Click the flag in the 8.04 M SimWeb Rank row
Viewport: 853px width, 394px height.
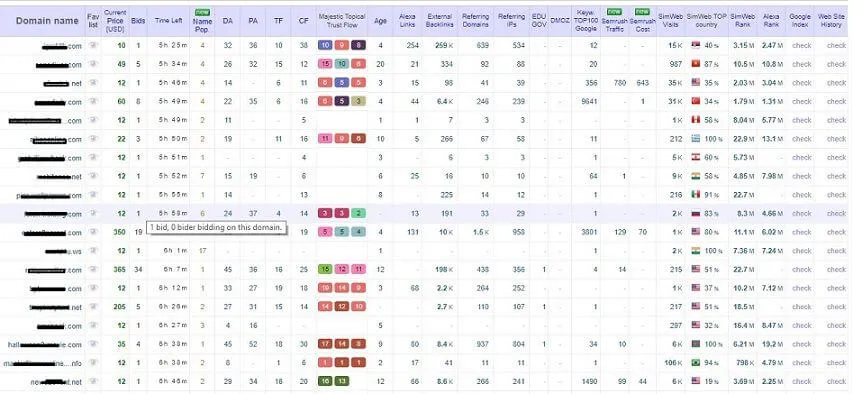pos(696,120)
